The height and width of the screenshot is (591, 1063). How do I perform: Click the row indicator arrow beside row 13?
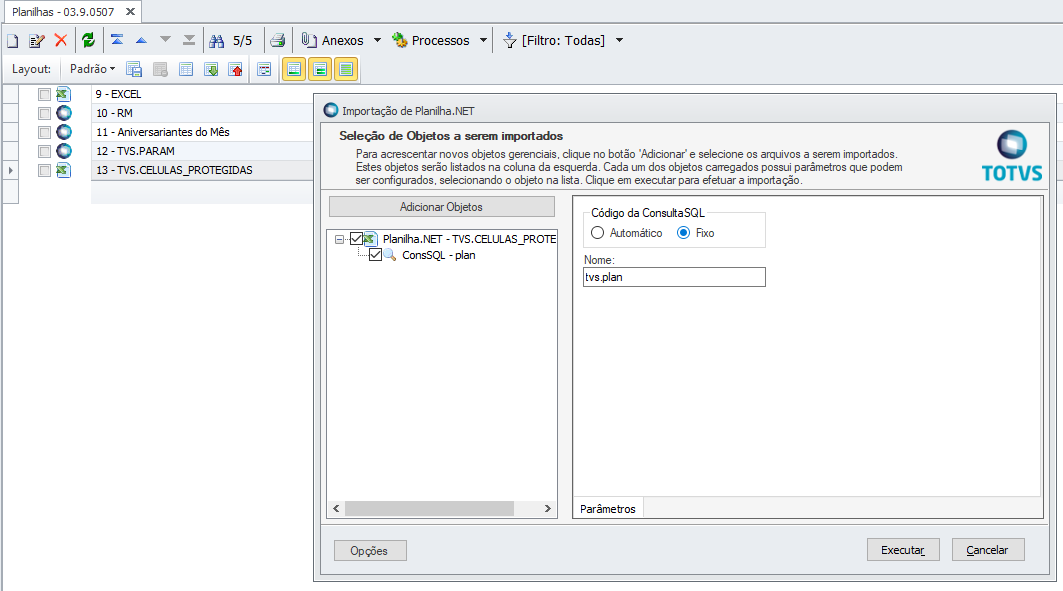(10, 170)
